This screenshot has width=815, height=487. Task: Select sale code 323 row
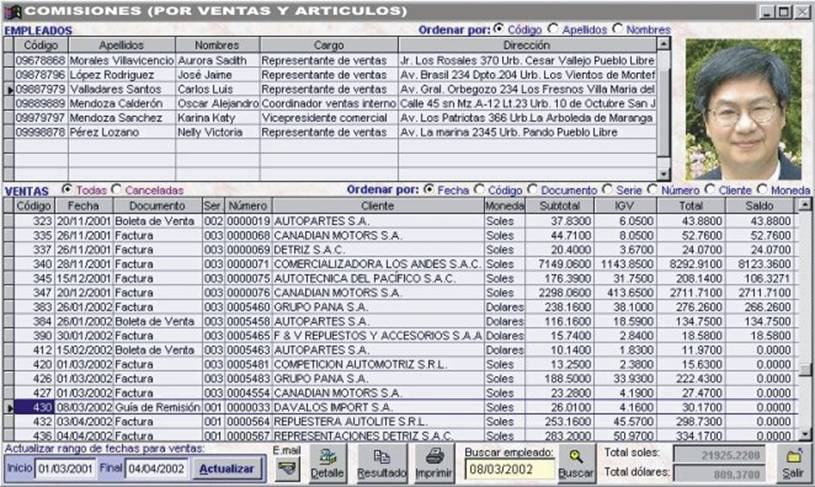(x=404, y=221)
